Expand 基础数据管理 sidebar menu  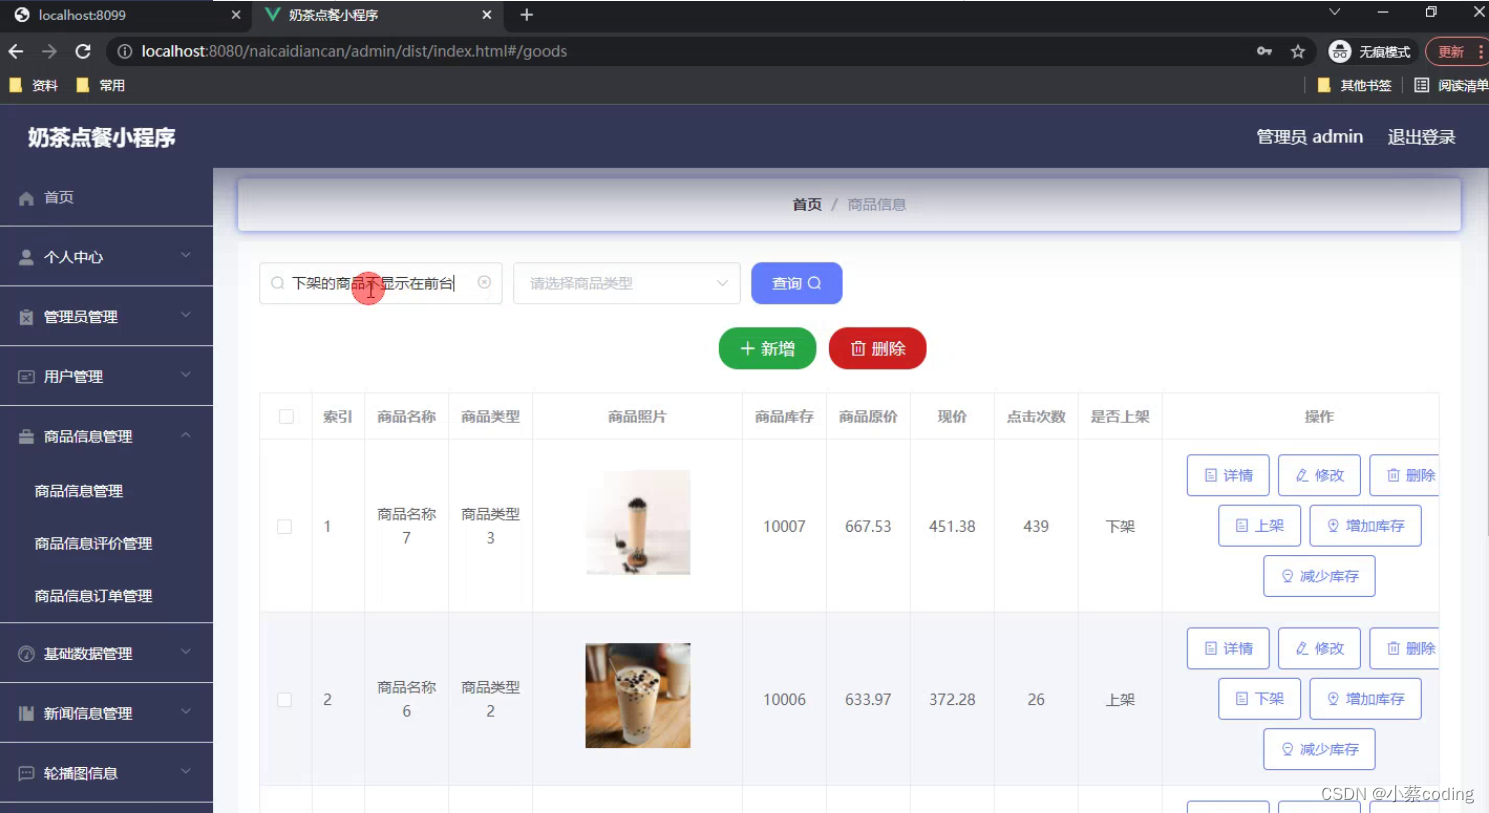pyautogui.click(x=106, y=653)
